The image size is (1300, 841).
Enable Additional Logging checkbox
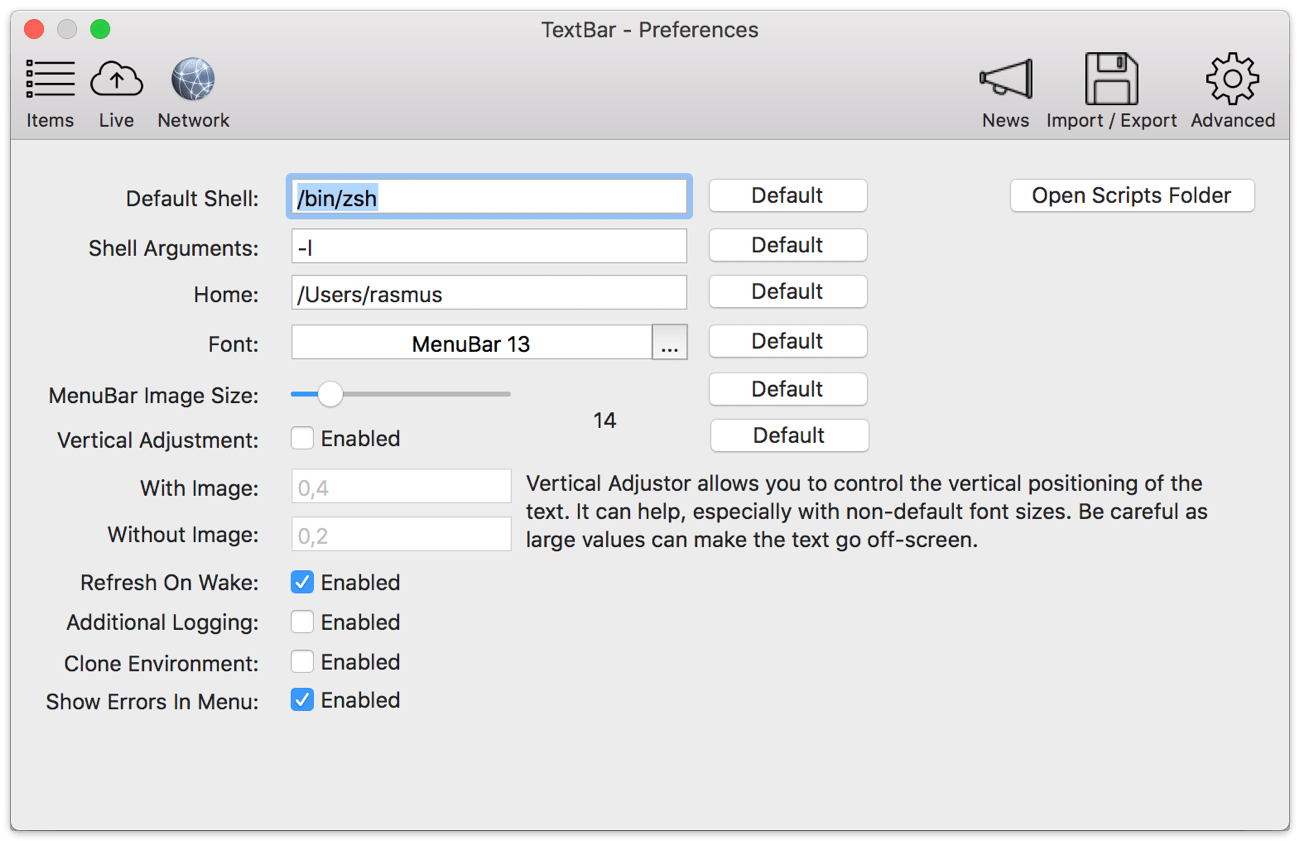[302, 622]
